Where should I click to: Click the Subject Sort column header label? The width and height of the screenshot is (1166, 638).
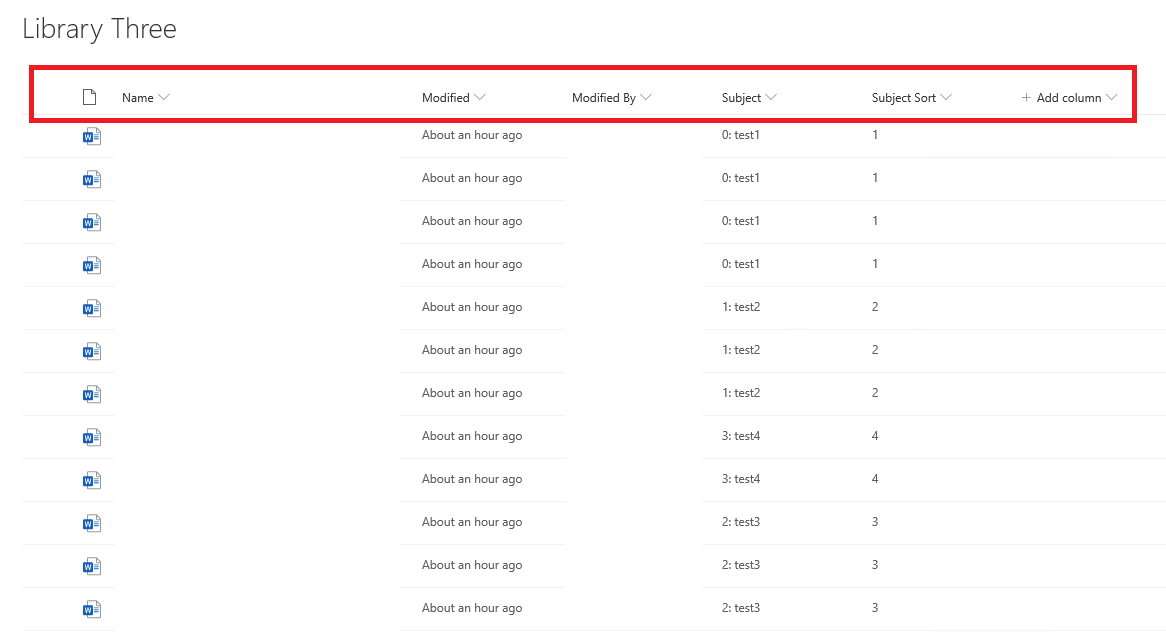[904, 97]
